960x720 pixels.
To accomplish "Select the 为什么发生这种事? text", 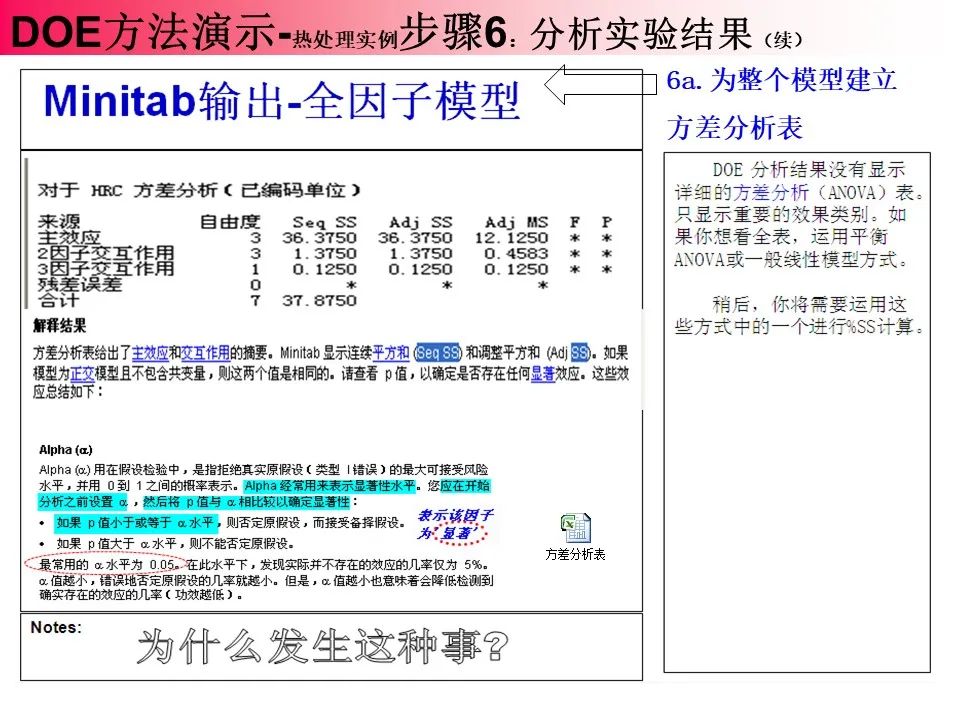I will click(323, 647).
